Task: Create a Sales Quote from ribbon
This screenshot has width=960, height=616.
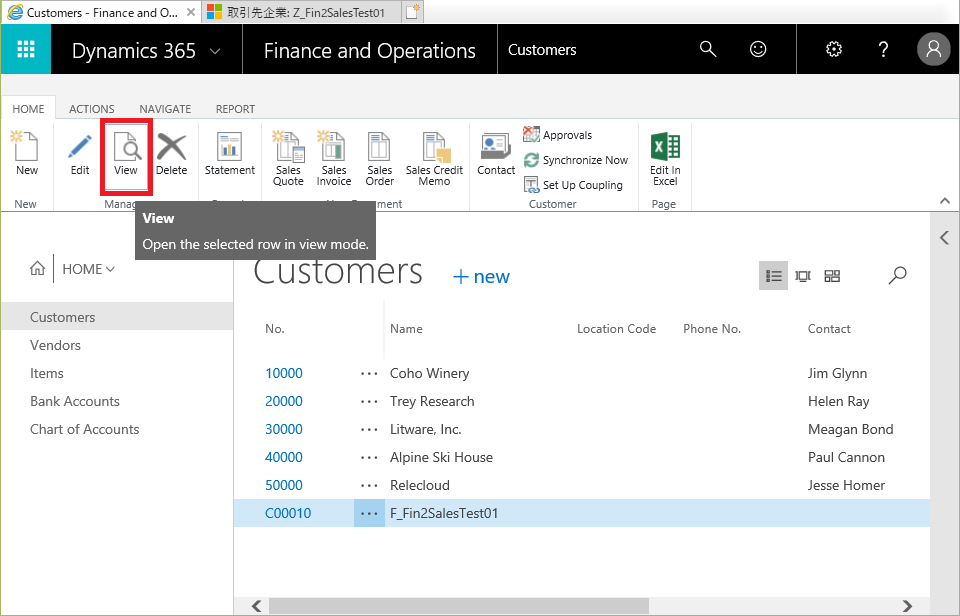Action: [x=288, y=159]
